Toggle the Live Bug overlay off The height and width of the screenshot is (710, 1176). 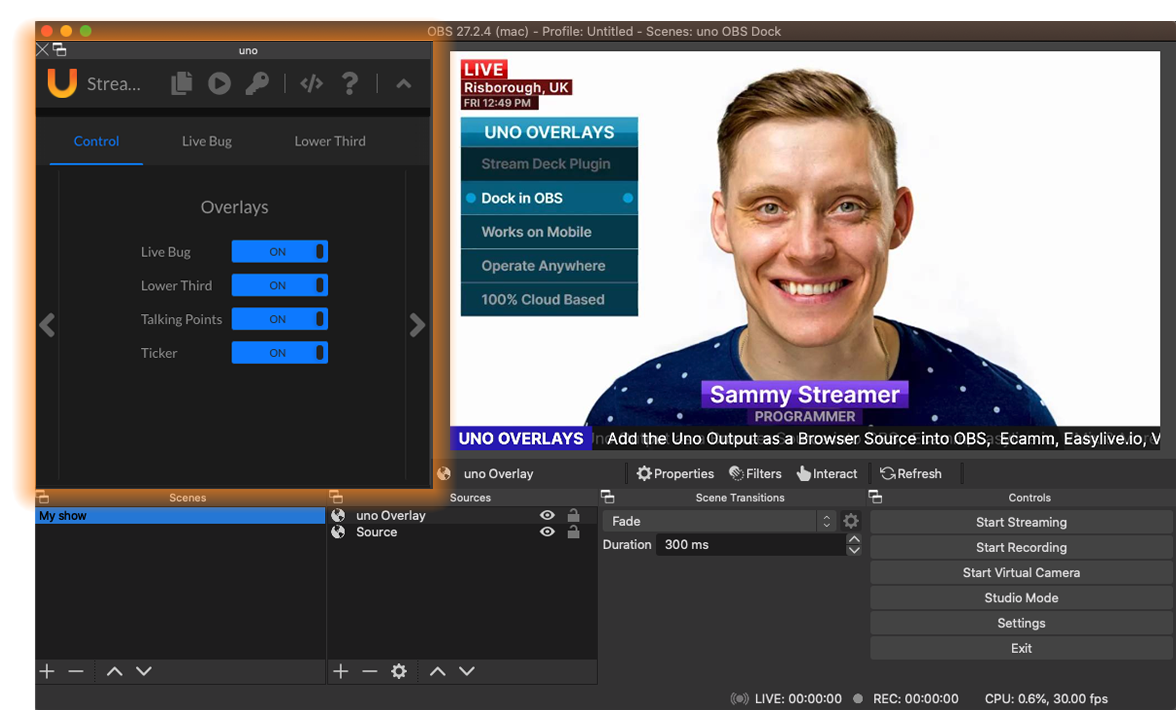pos(279,251)
